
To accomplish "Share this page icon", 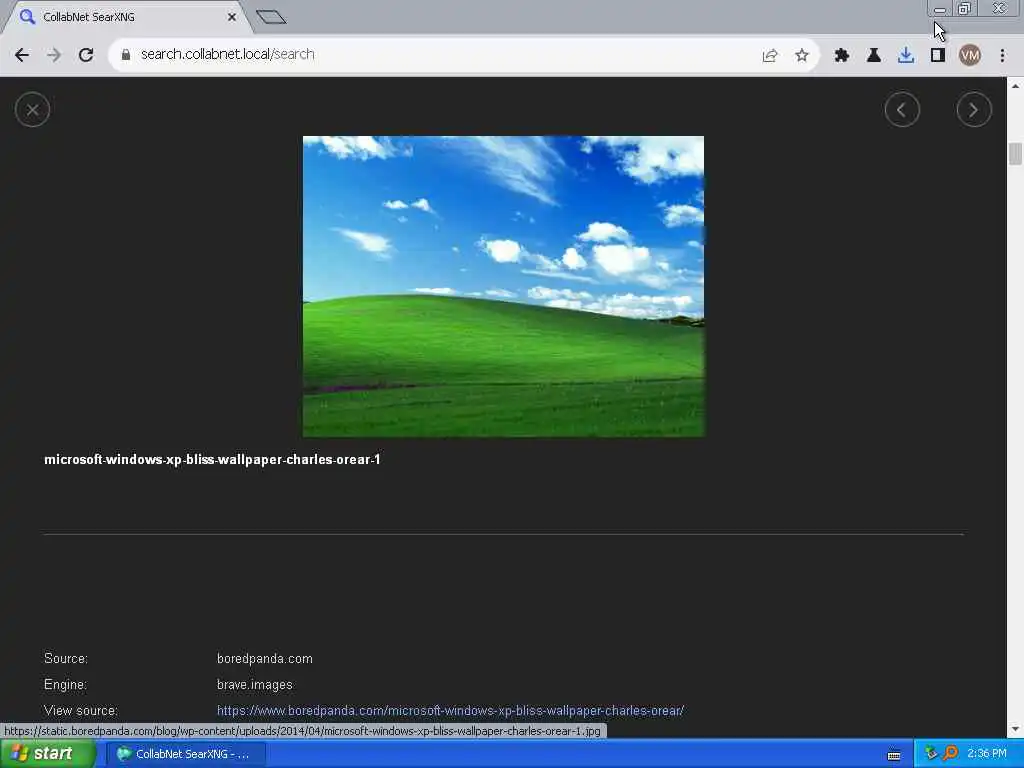I will click(x=770, y=56).
